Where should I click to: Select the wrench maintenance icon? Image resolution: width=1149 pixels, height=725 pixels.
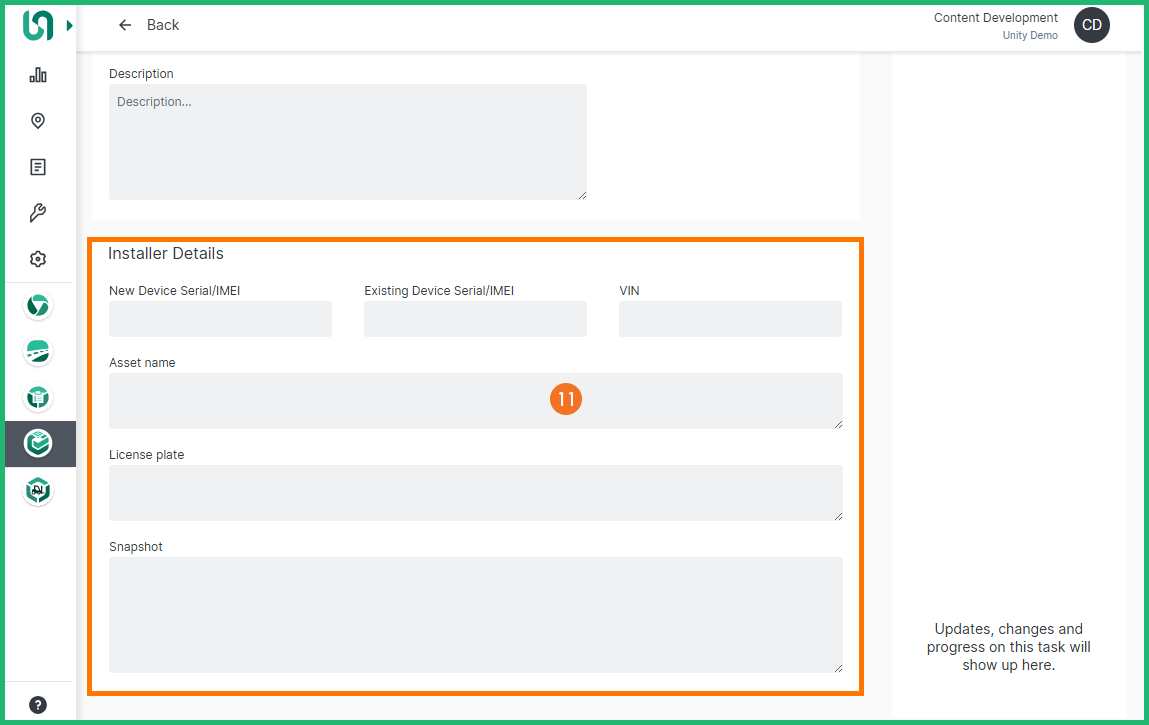click(38, 213)
